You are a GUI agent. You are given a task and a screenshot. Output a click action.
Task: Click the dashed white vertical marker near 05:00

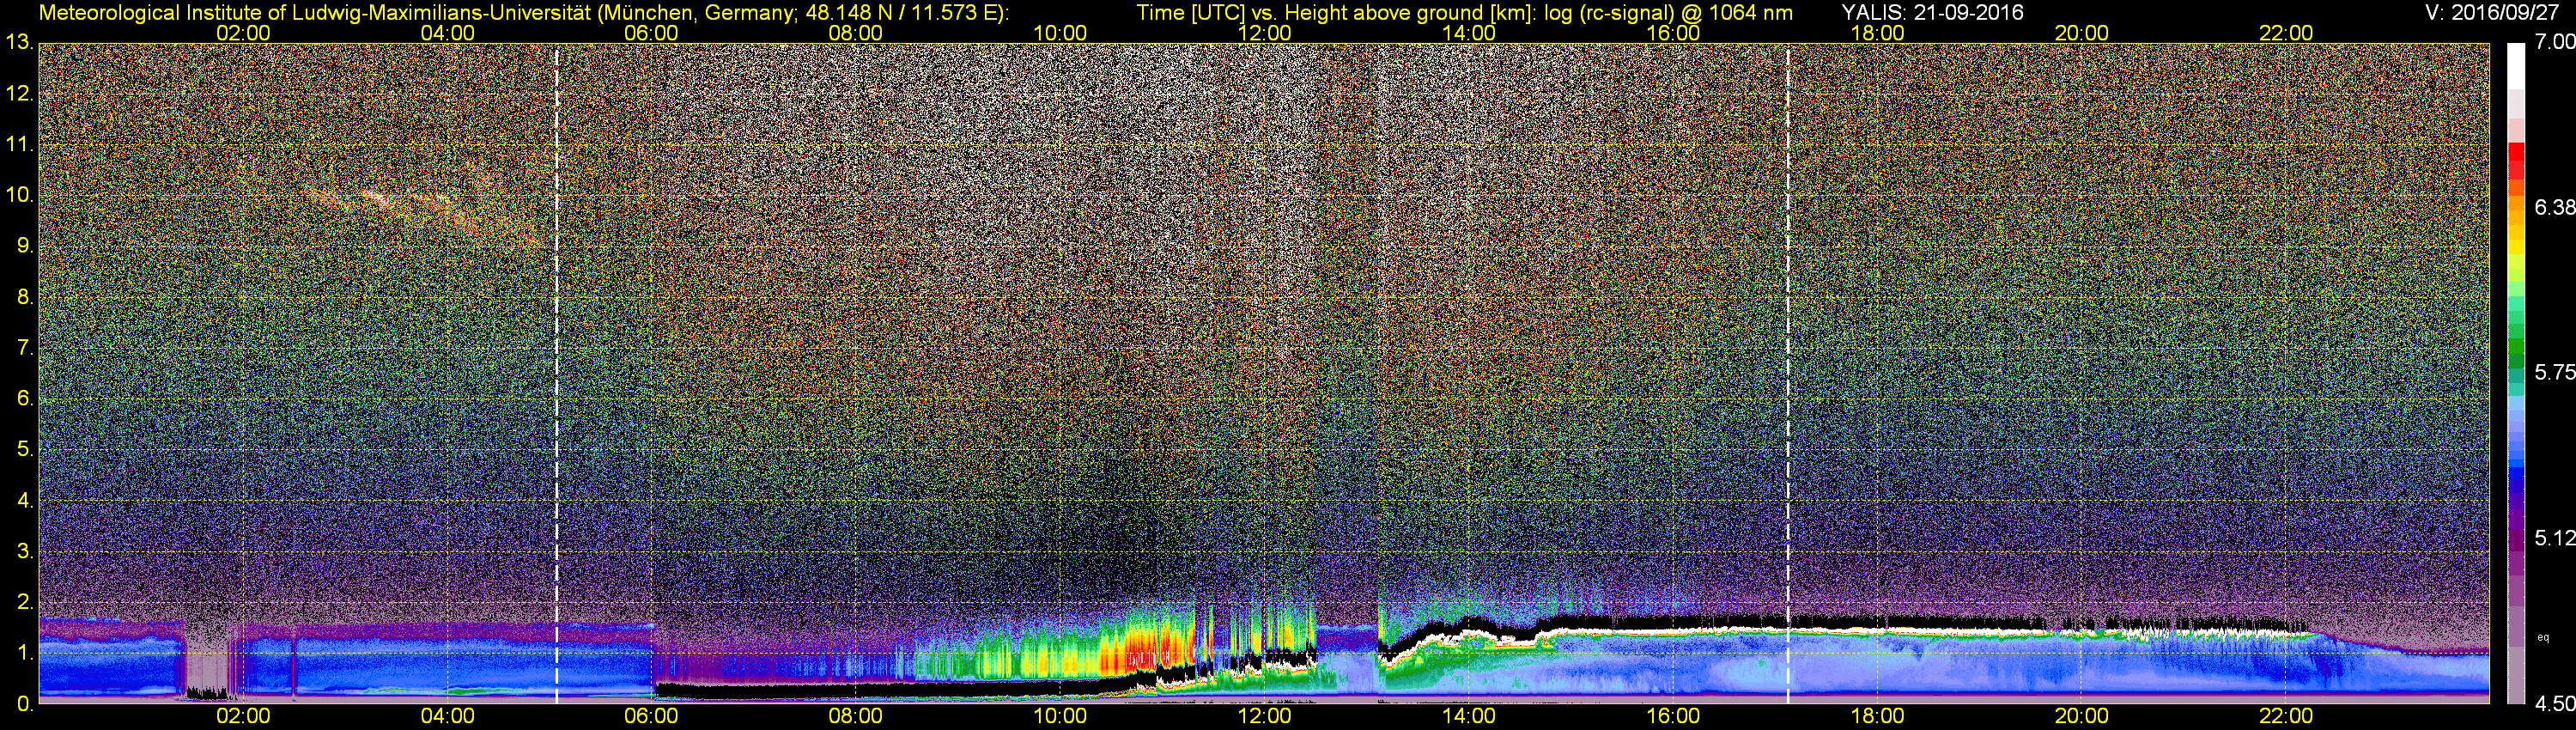(x=557, y=373)
